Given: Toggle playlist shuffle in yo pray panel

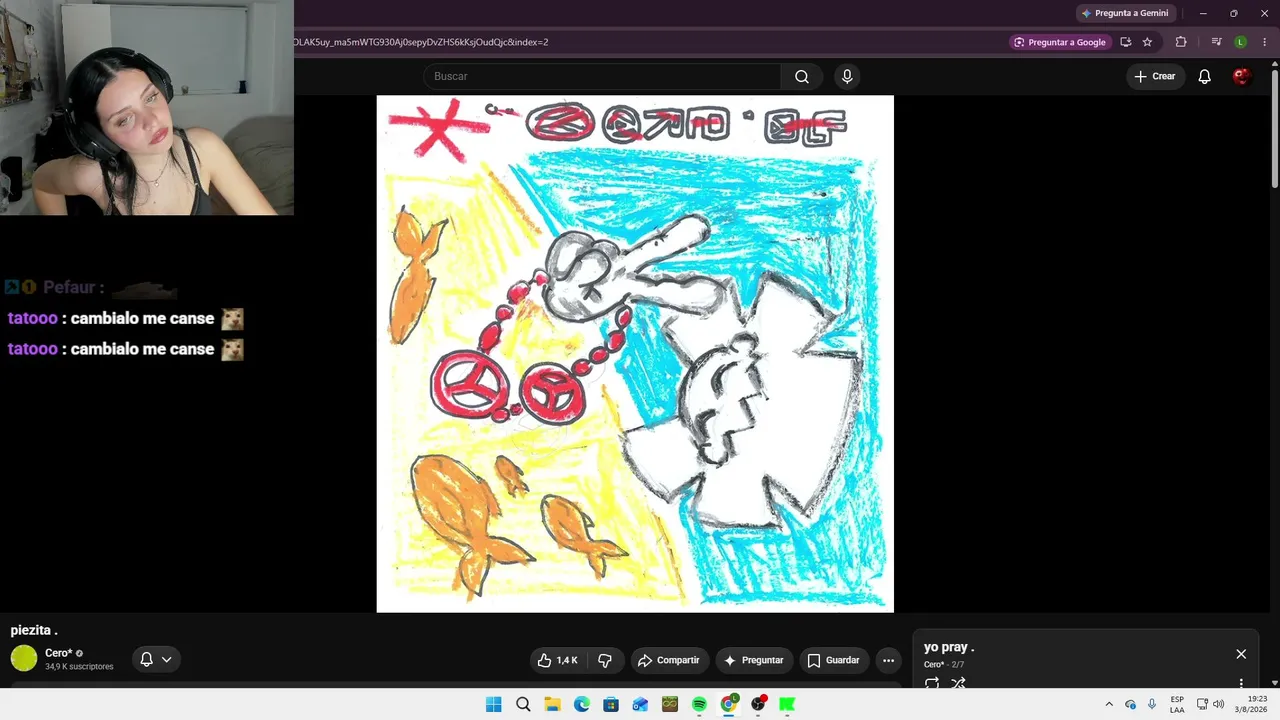Looking at the screenshot, I should pos(958,684).
